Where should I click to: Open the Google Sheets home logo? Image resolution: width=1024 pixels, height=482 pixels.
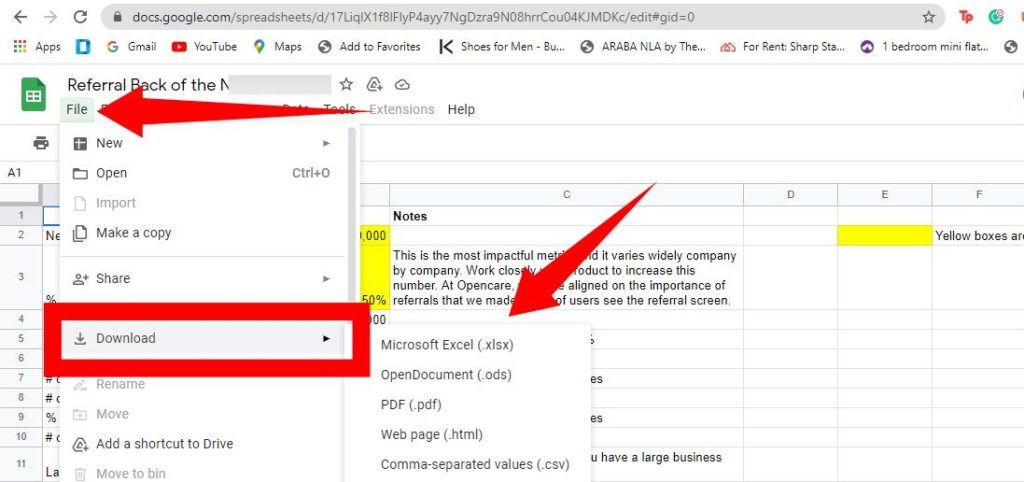click(33, 94)
